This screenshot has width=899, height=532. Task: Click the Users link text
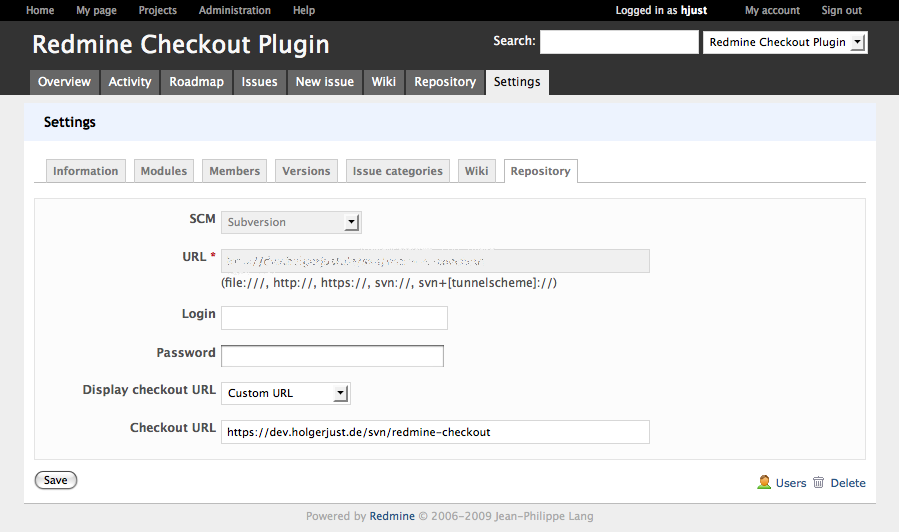tap(791, 483)
